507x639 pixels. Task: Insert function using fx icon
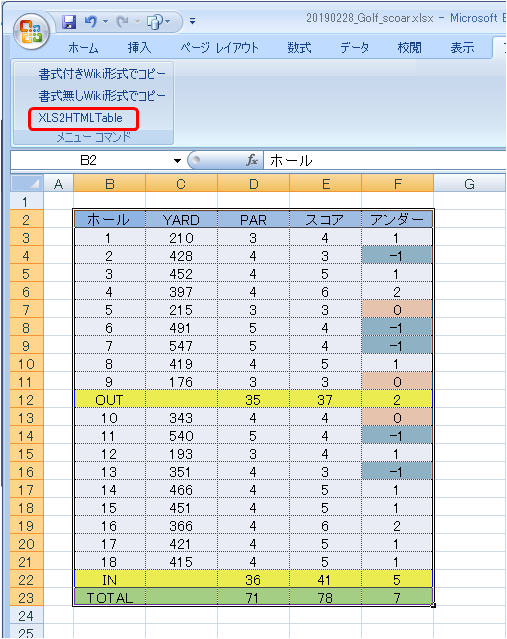(252, 161)
